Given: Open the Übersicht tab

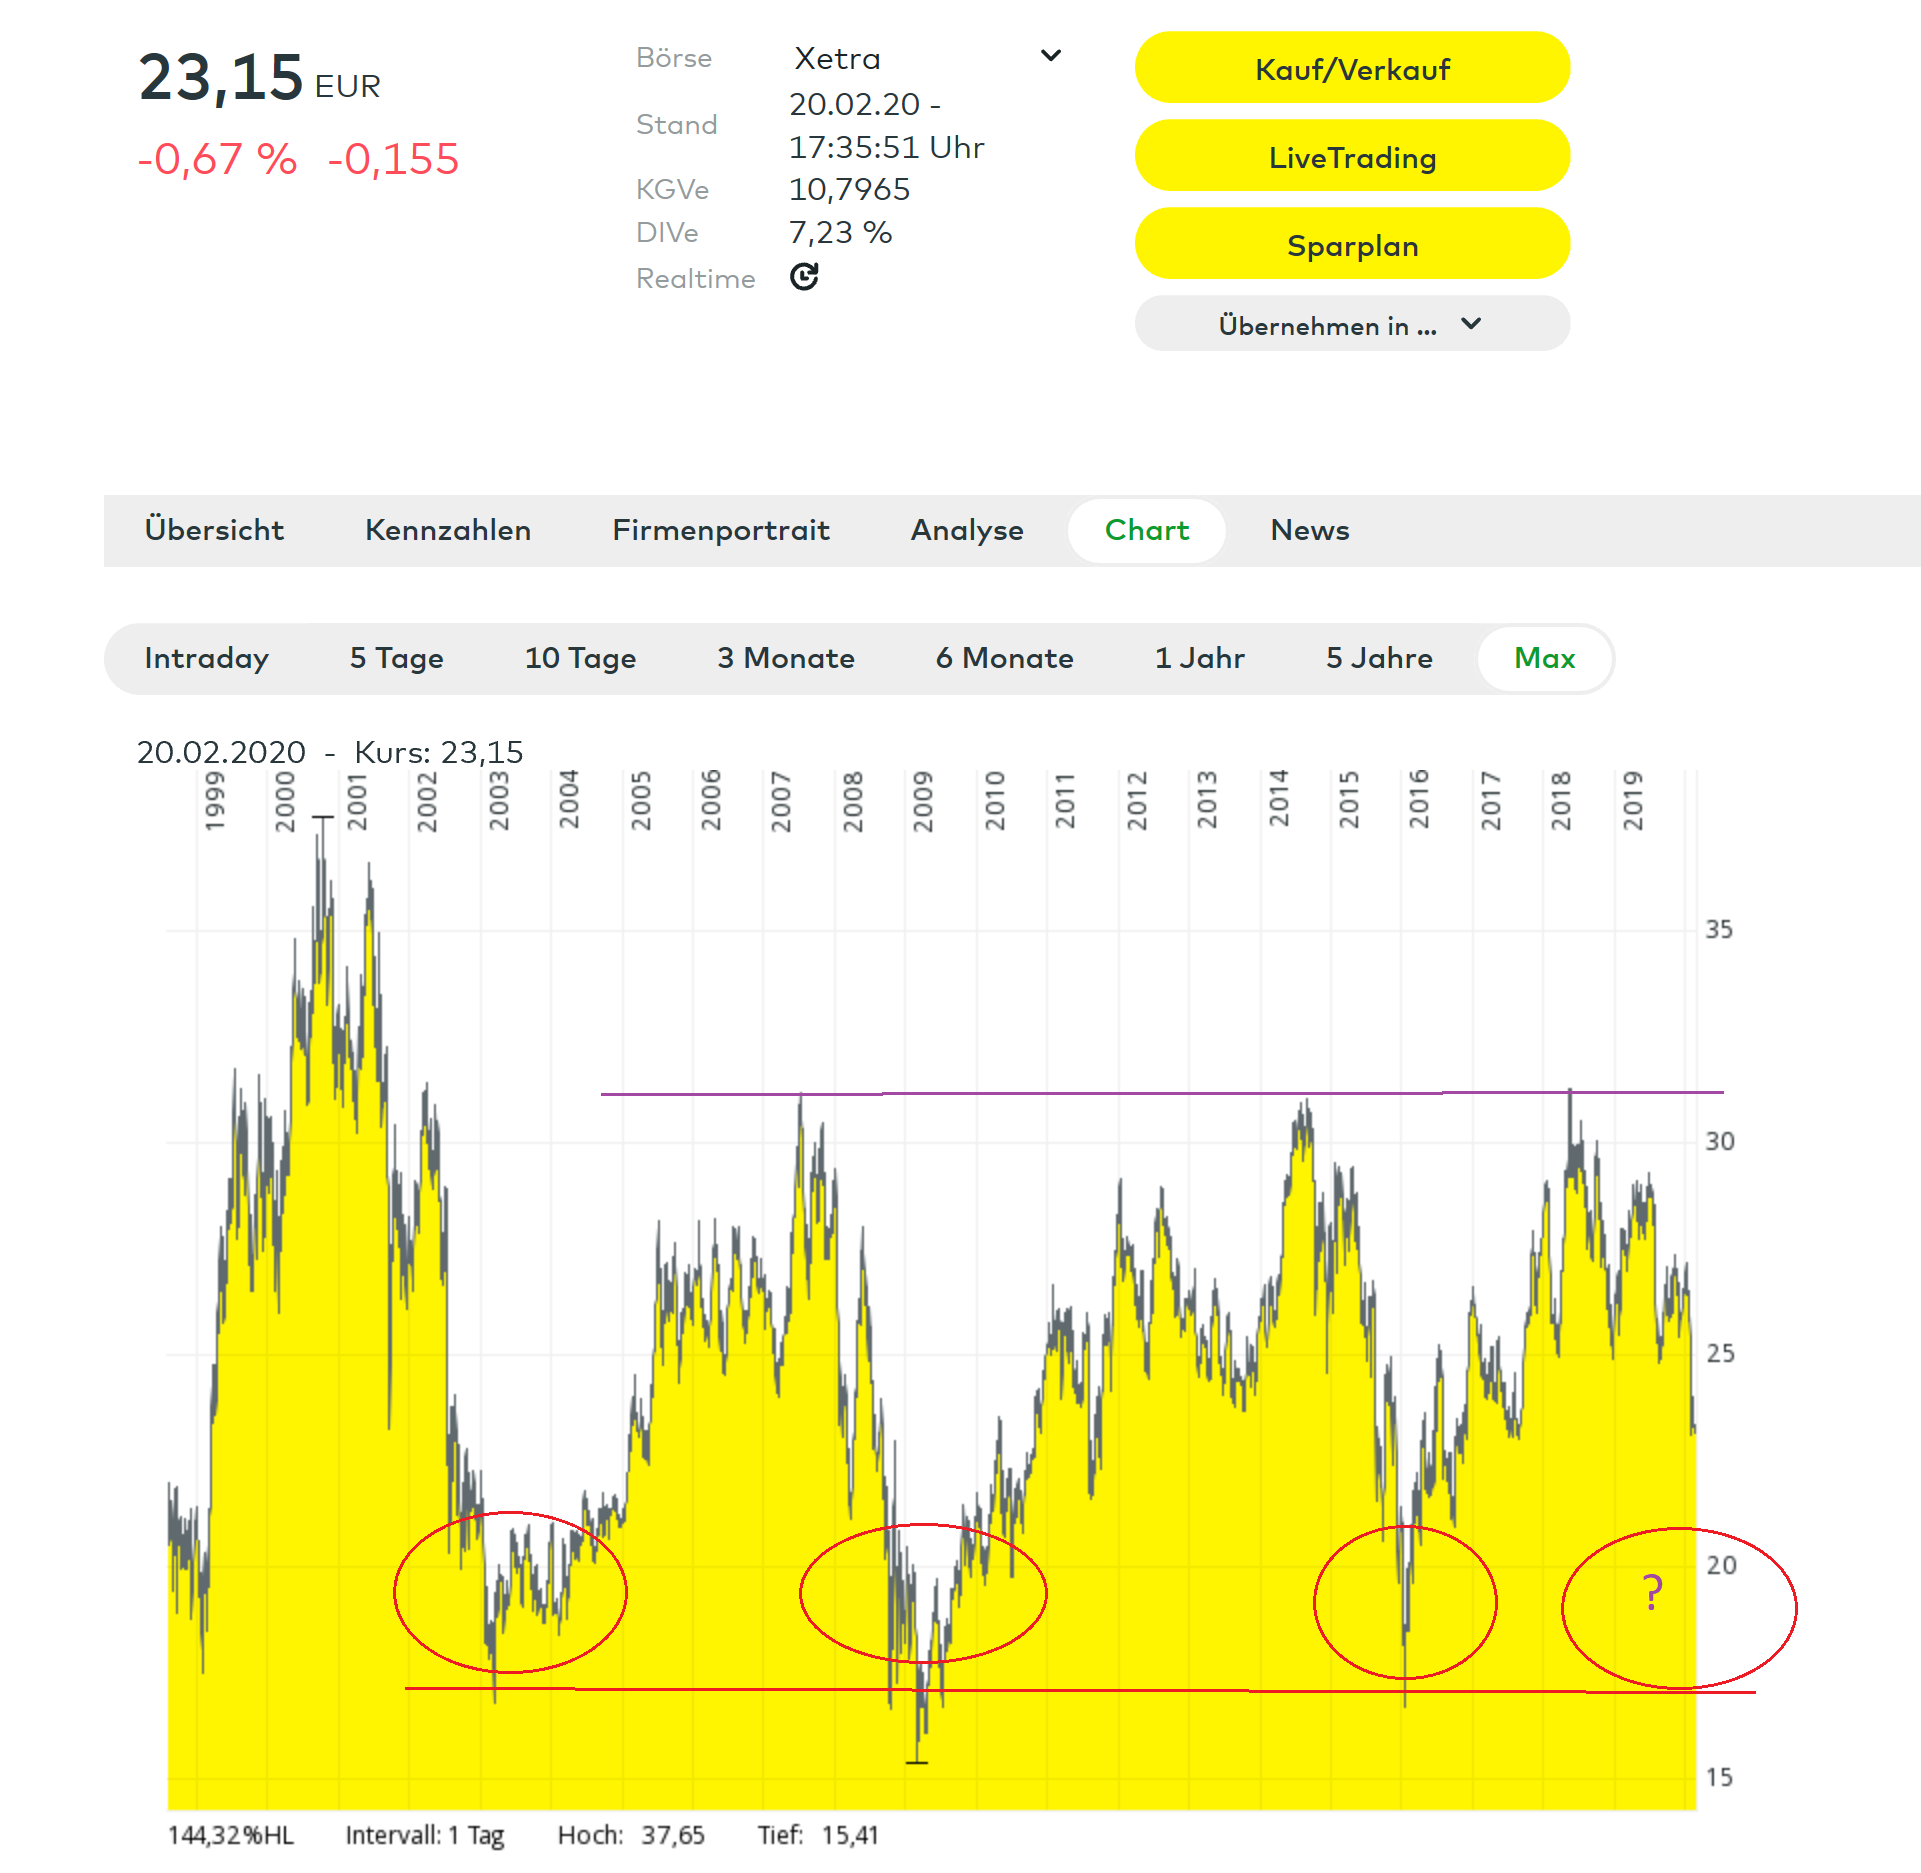Looking at the screenshot, I should (x=214, y=530).
